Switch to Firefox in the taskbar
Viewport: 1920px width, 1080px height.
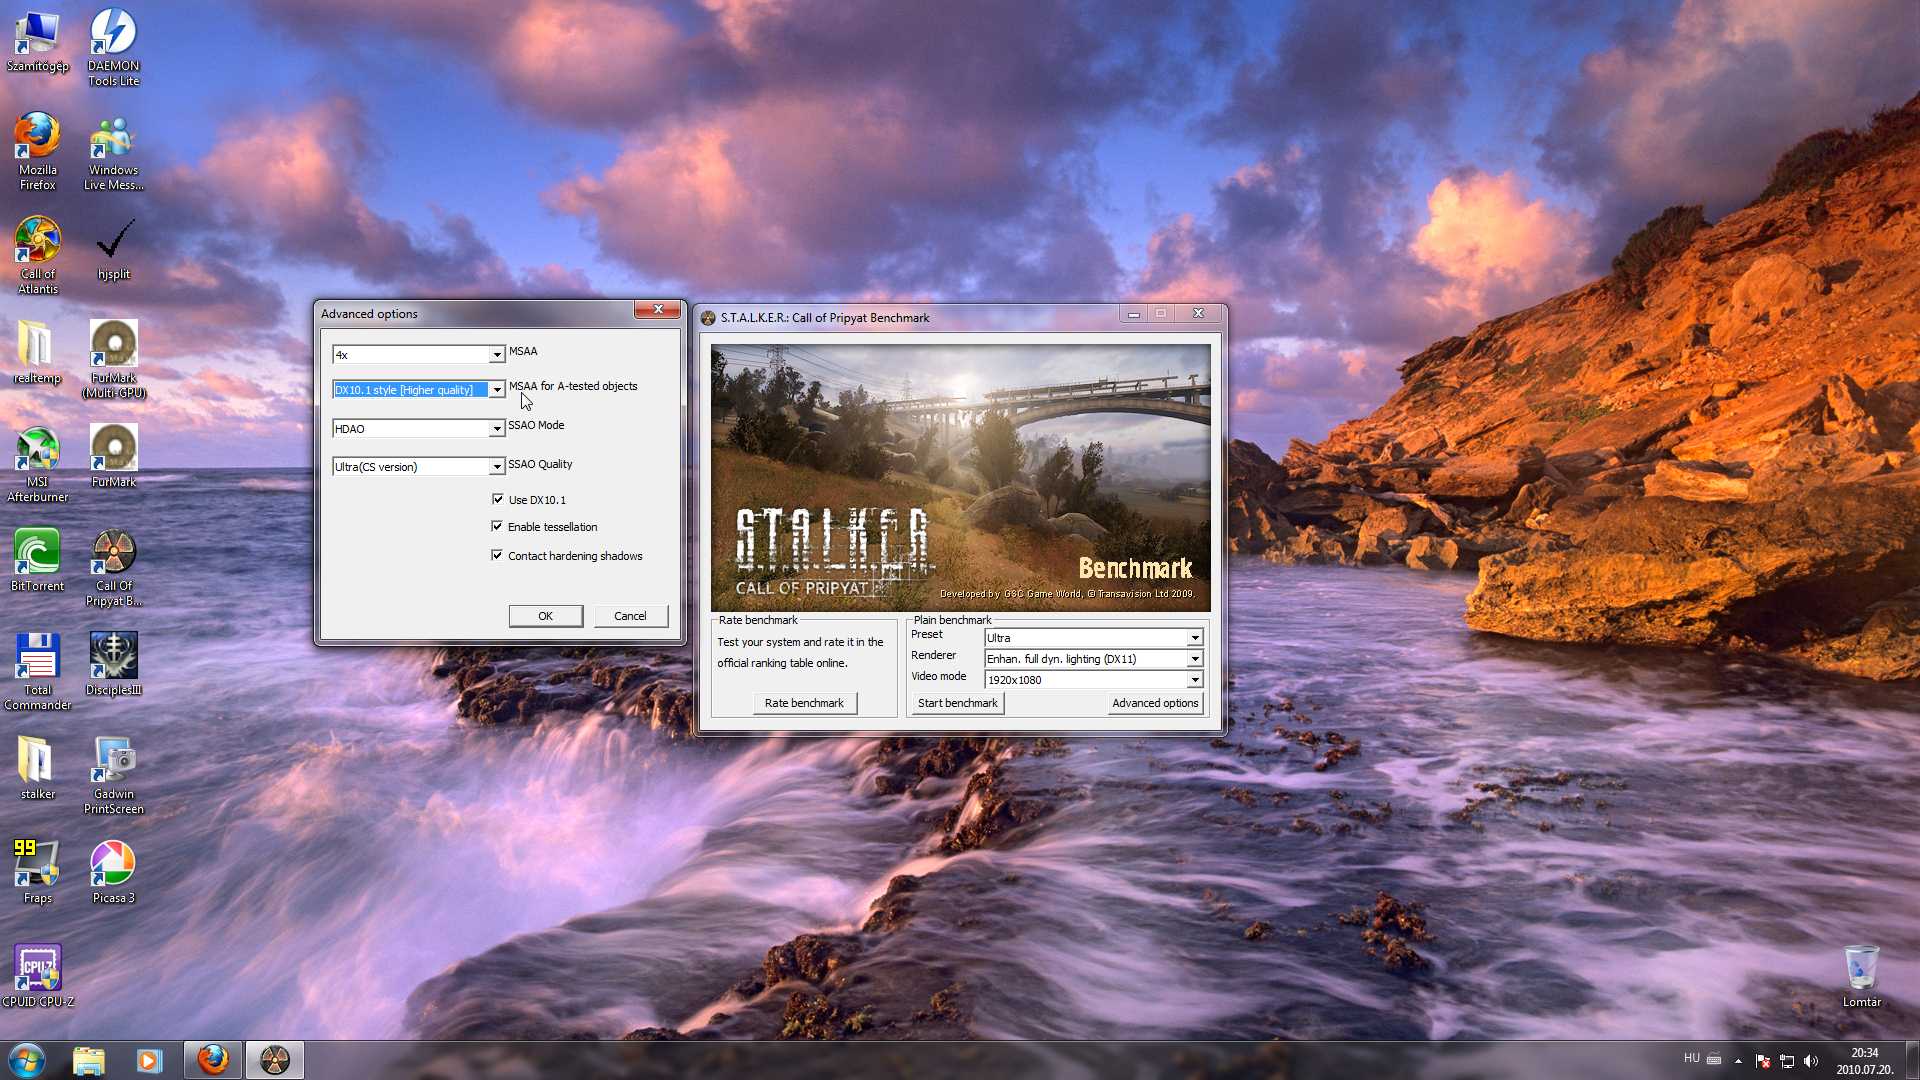(x=212, y=1060)
